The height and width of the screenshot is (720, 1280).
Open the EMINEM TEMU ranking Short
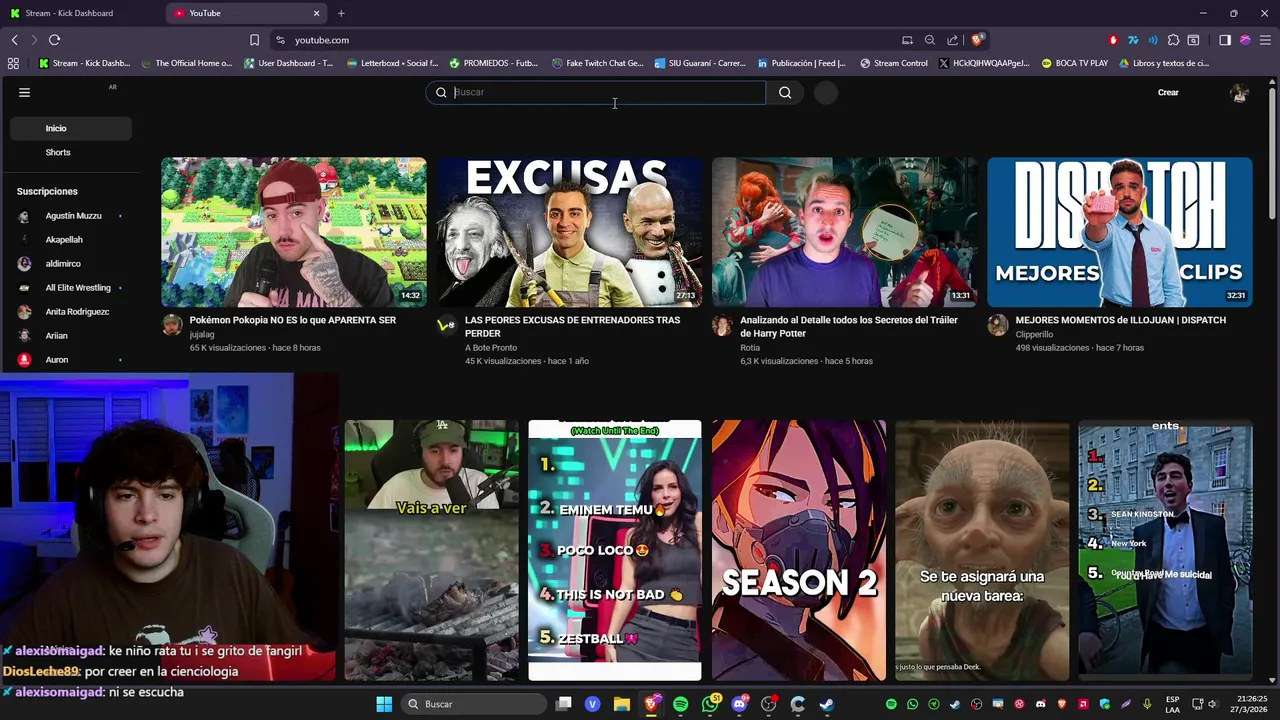615,550
